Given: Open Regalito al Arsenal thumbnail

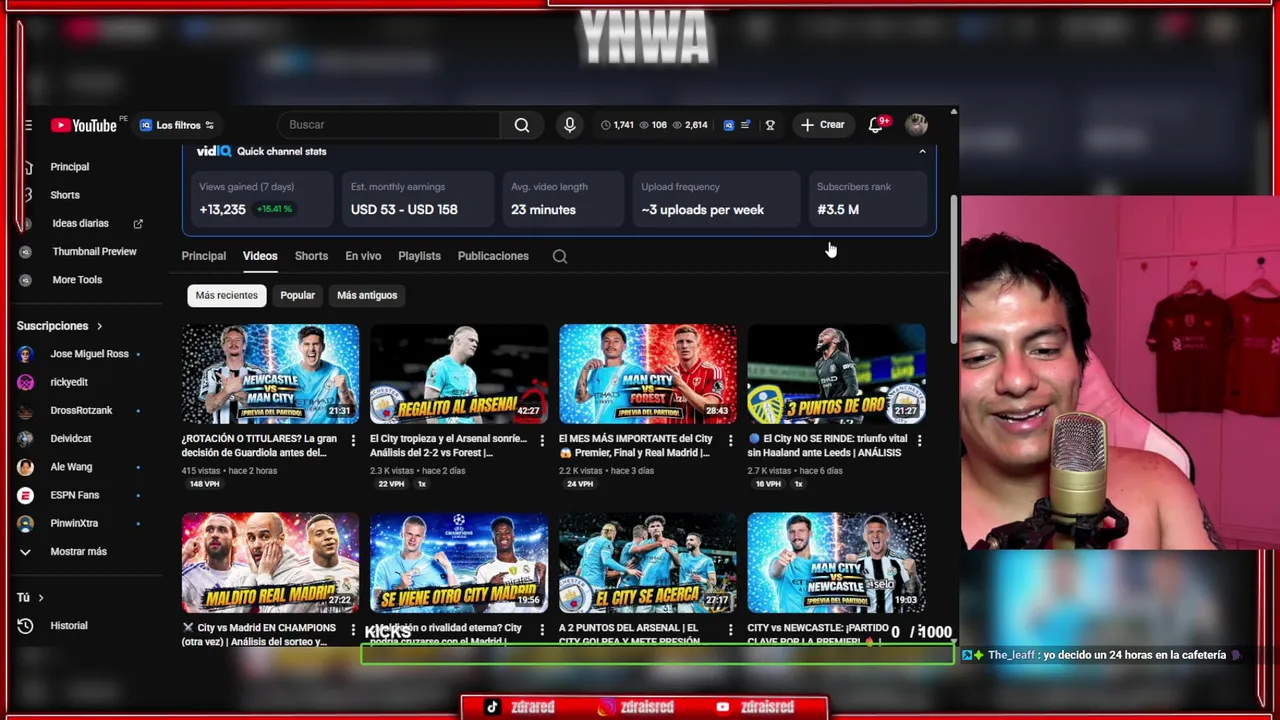Looking at the screenshot, I should point(459,373).
